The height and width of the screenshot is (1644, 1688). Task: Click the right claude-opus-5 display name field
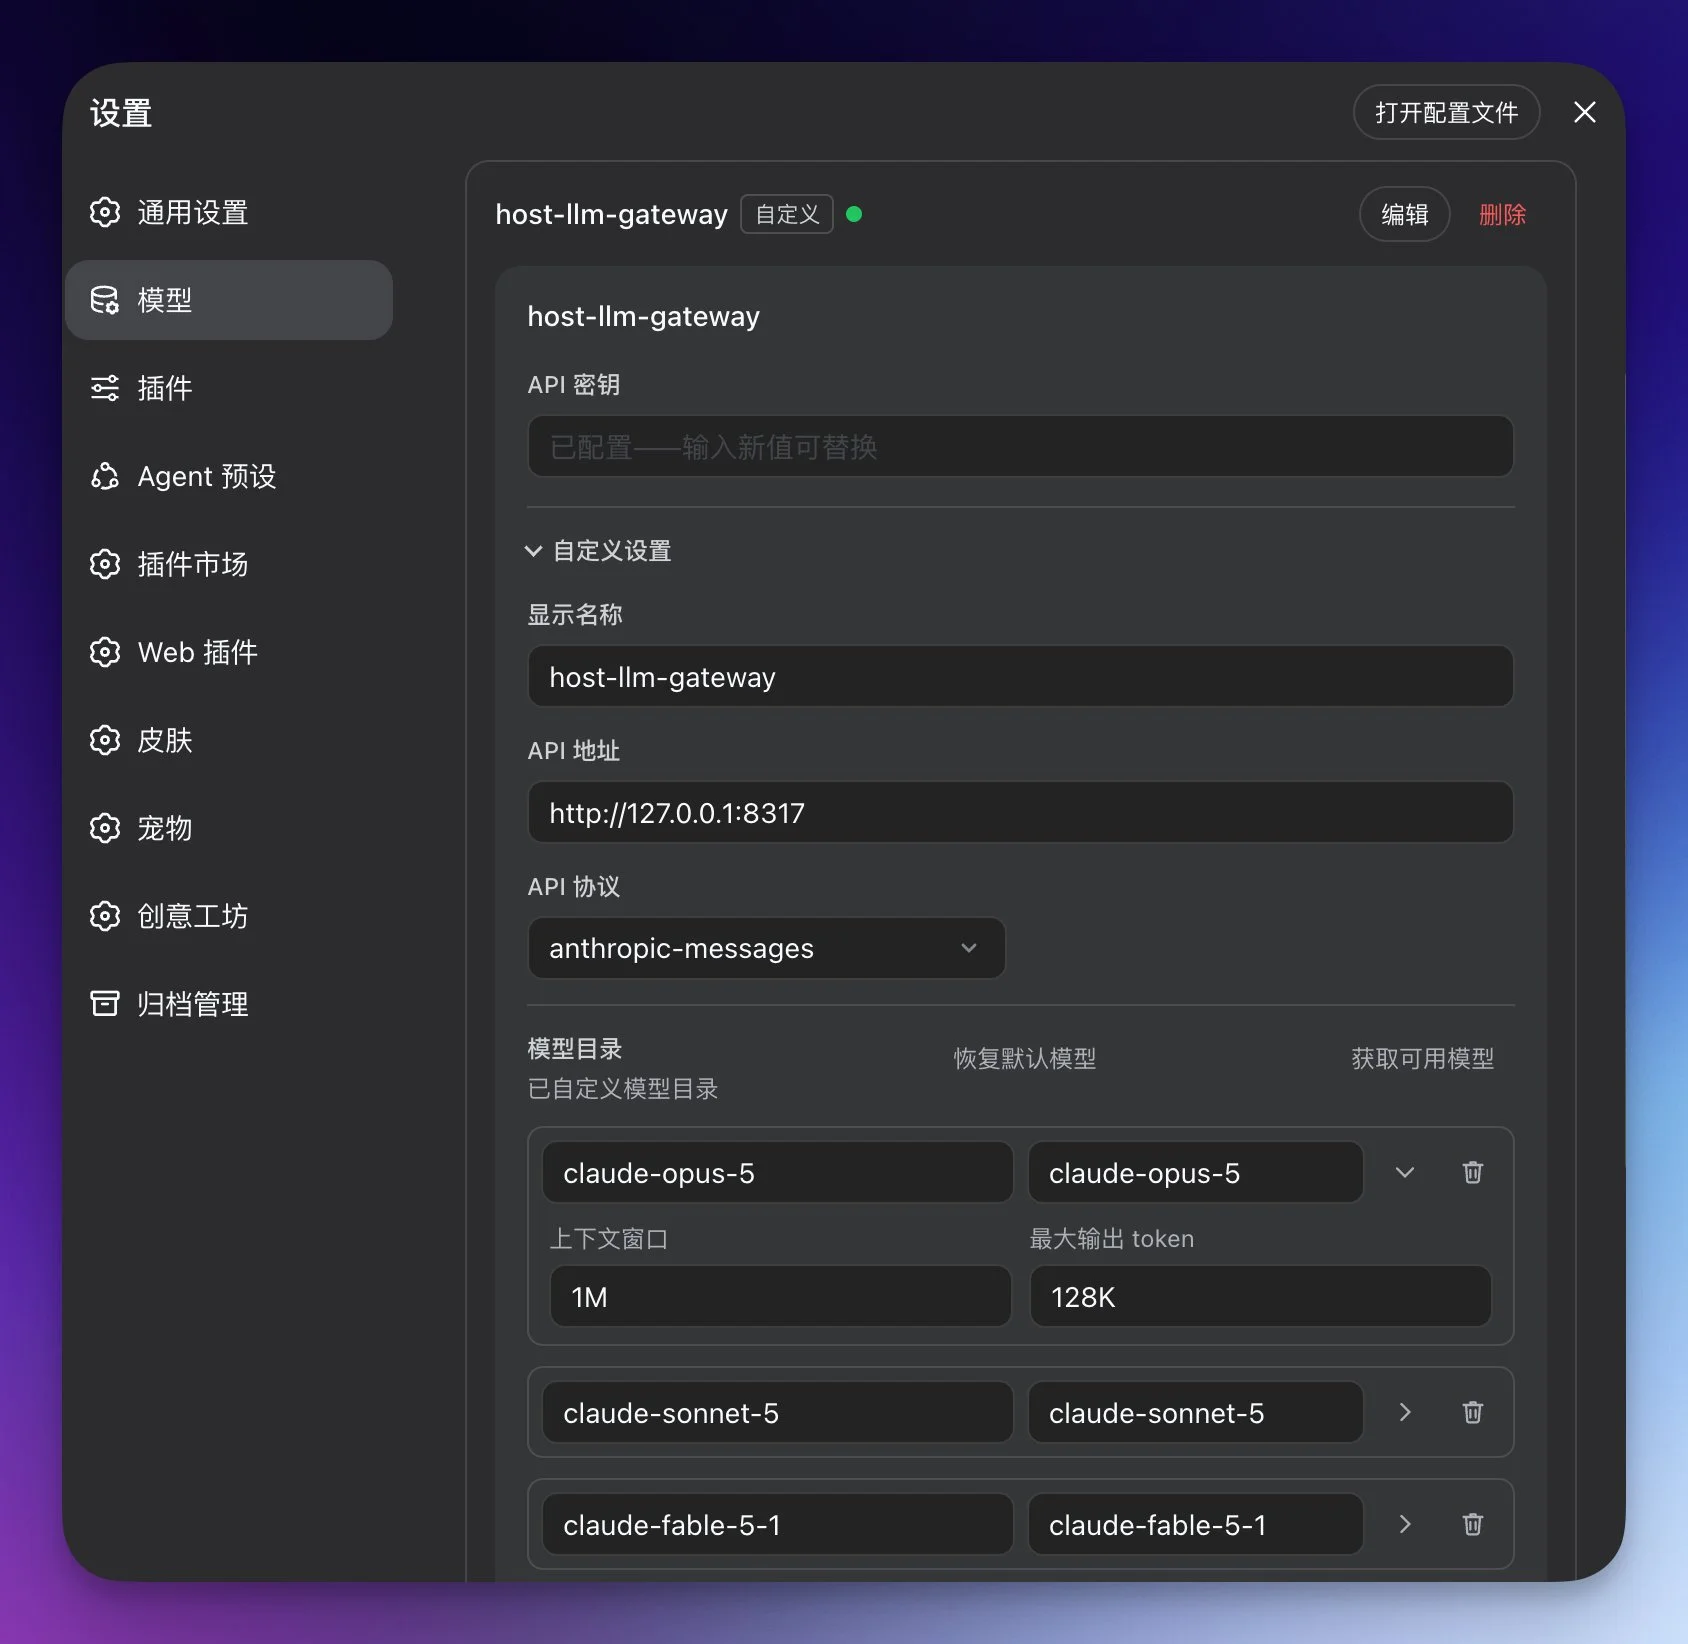point(1195,1172)
